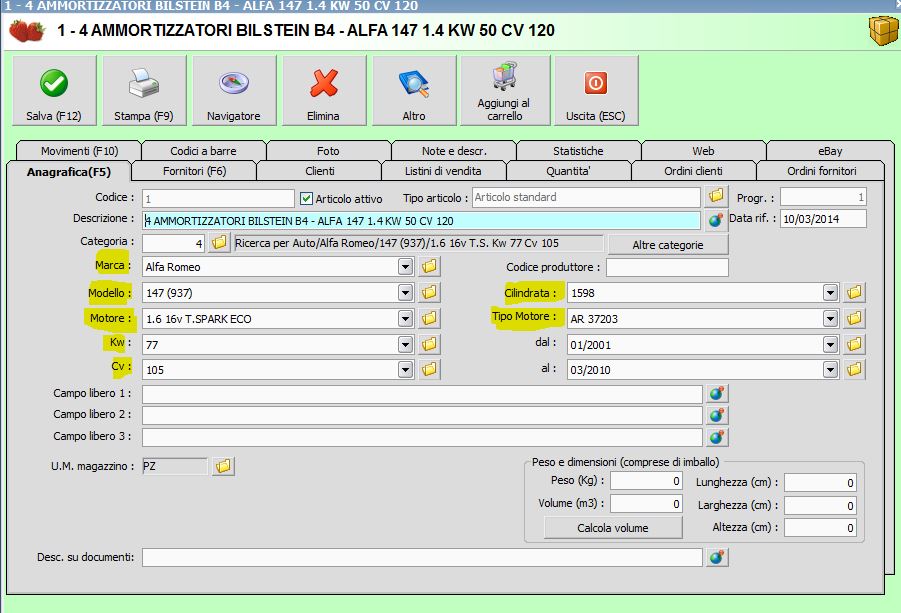The width and height of the screenshot is (901, 613).
Task: Open the Categoria folder lookup icon
Action: [219, 242]
